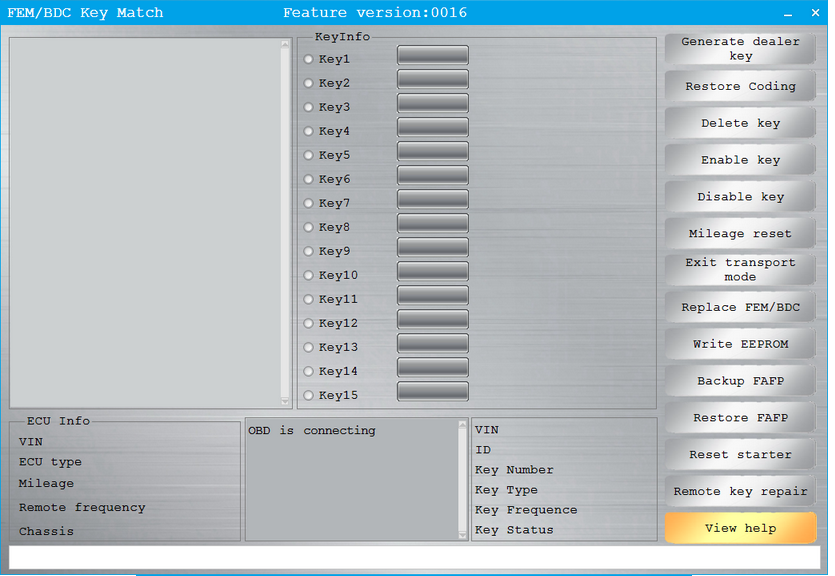Click the 'Key Type' label

(506, 490)
